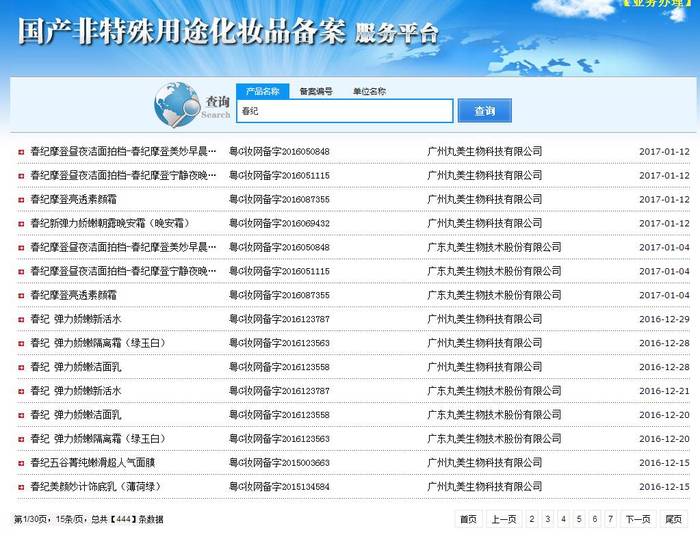This screenshot has width=700, height=537.
Task: Switch to the 单位名称 tab
Action: pyautogui.click(x=369, y=92)
